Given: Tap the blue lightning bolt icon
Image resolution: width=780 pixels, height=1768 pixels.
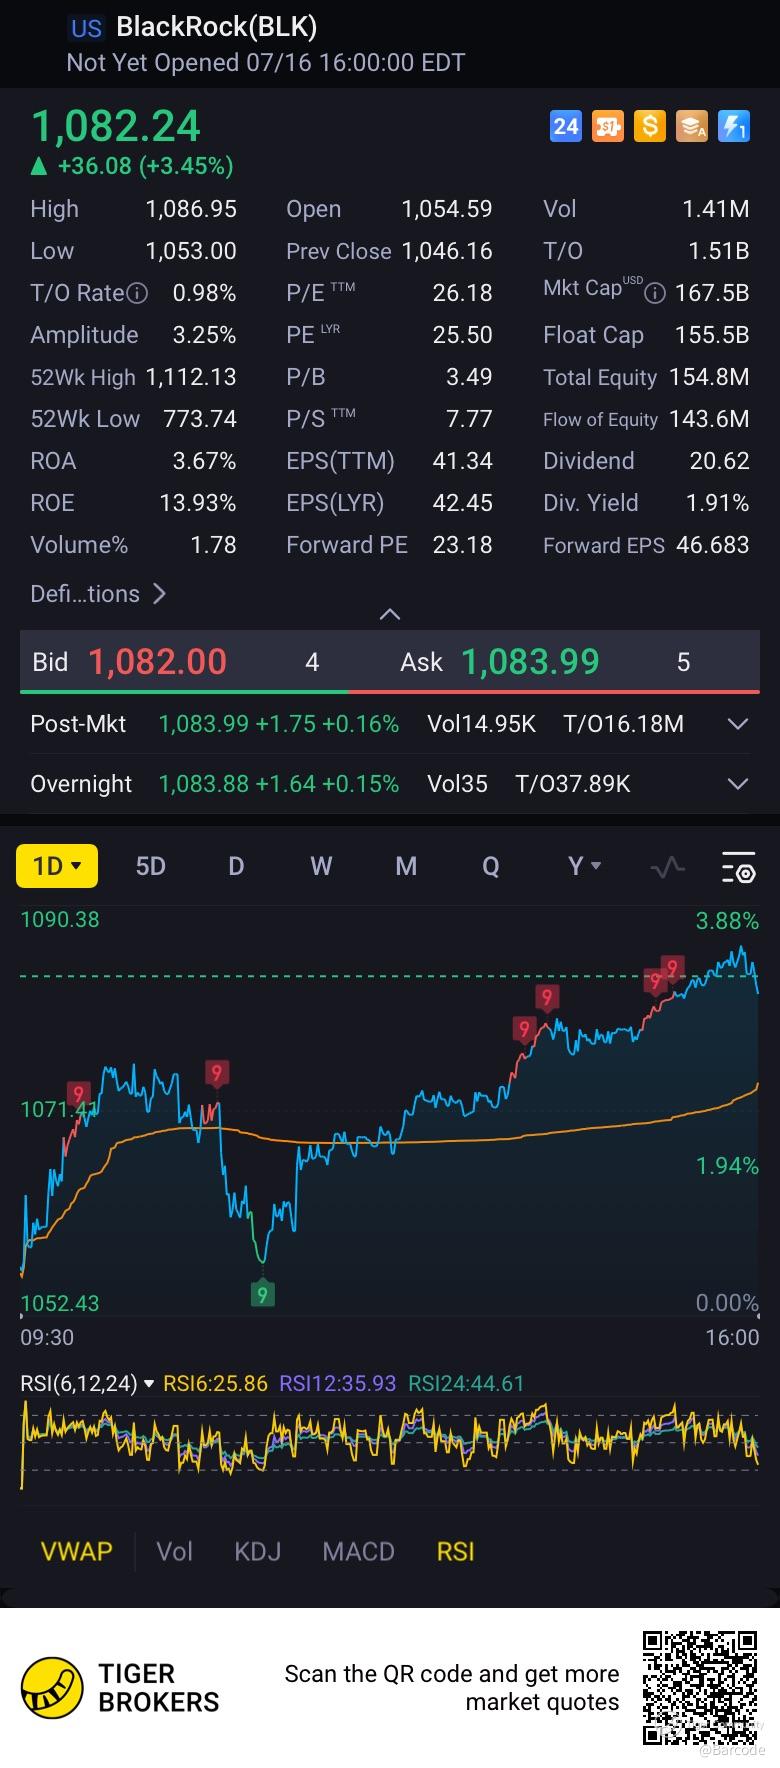Looking at the screenshot, I should [x=734, y=126].
